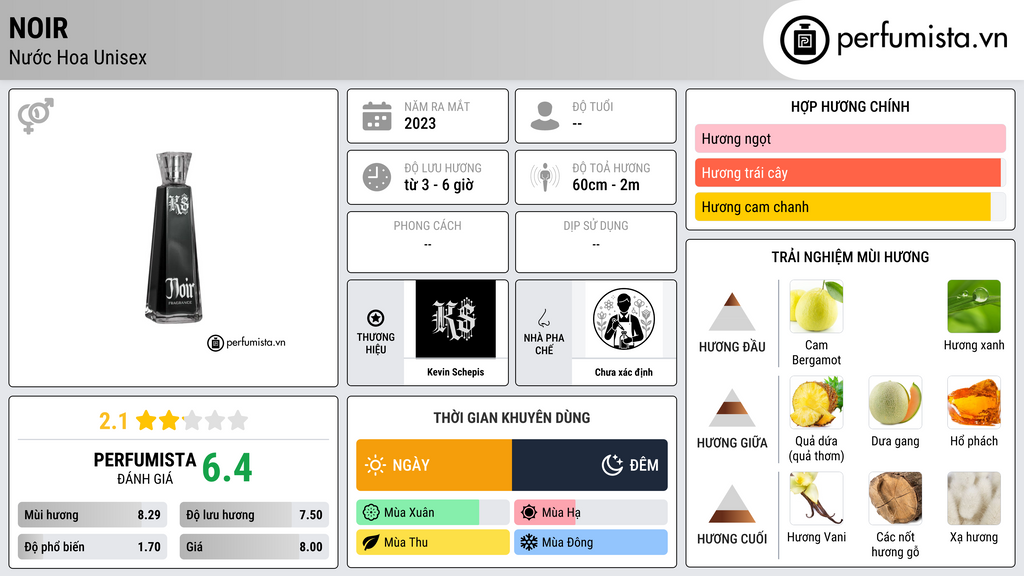Click the clock icon beside Độ lưu hương

click(377, 177)
